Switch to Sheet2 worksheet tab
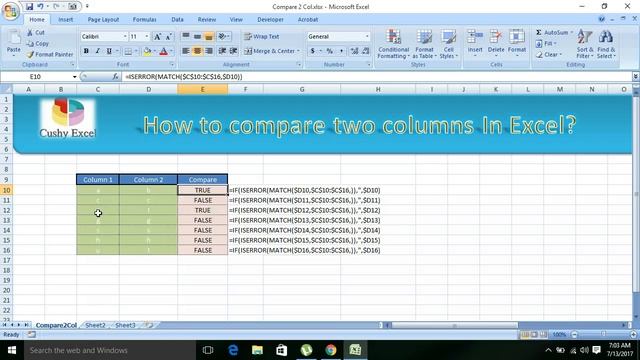This screenshot has width=640, height=360. click(95, 325)
